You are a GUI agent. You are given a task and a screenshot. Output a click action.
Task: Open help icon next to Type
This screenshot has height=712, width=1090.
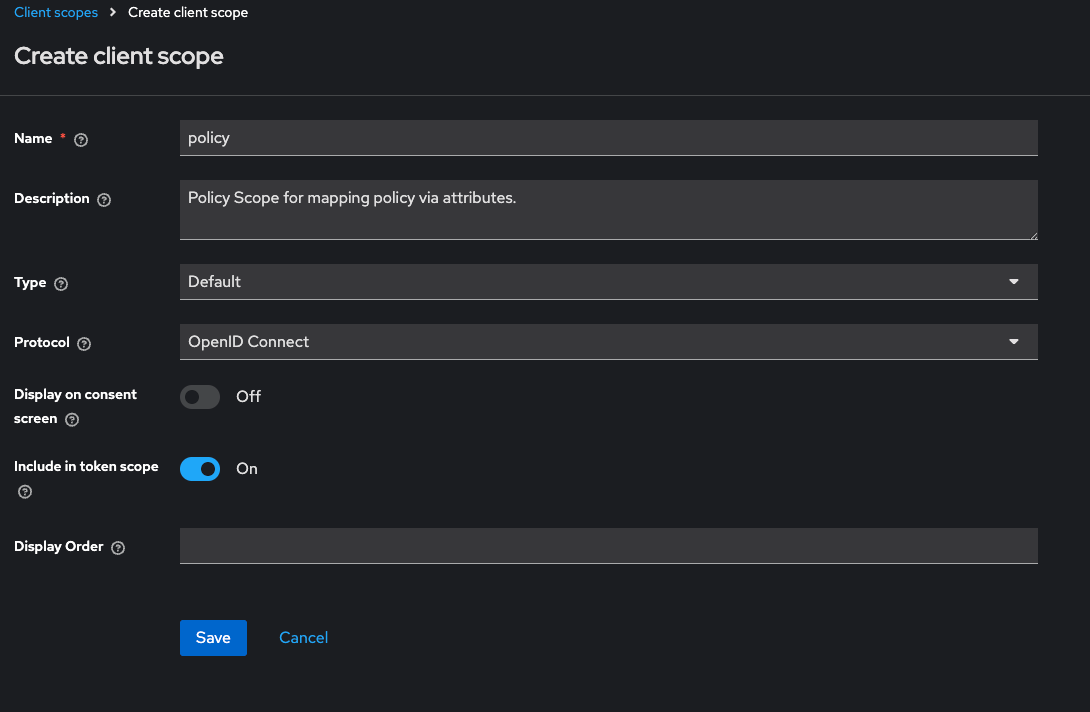pyautogui.click(x=60, y=284)
